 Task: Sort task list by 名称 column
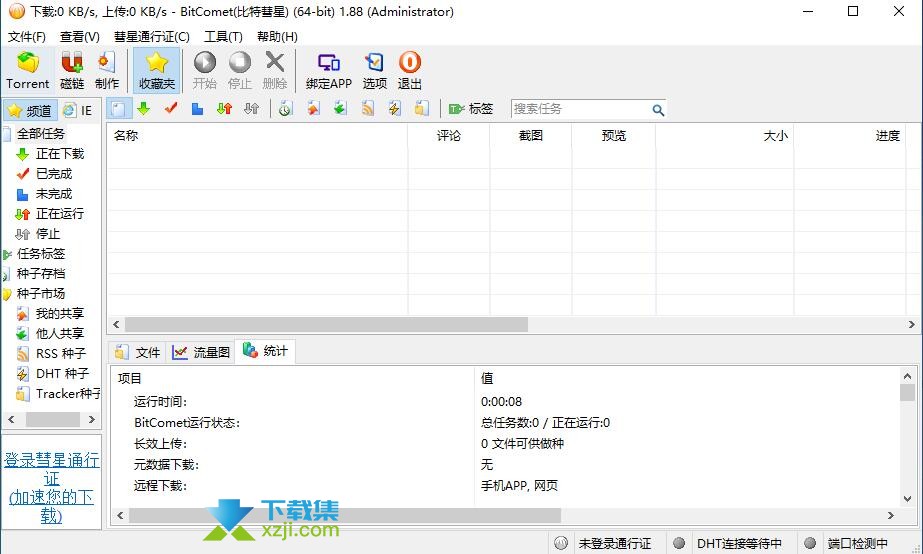pos(257,136)
